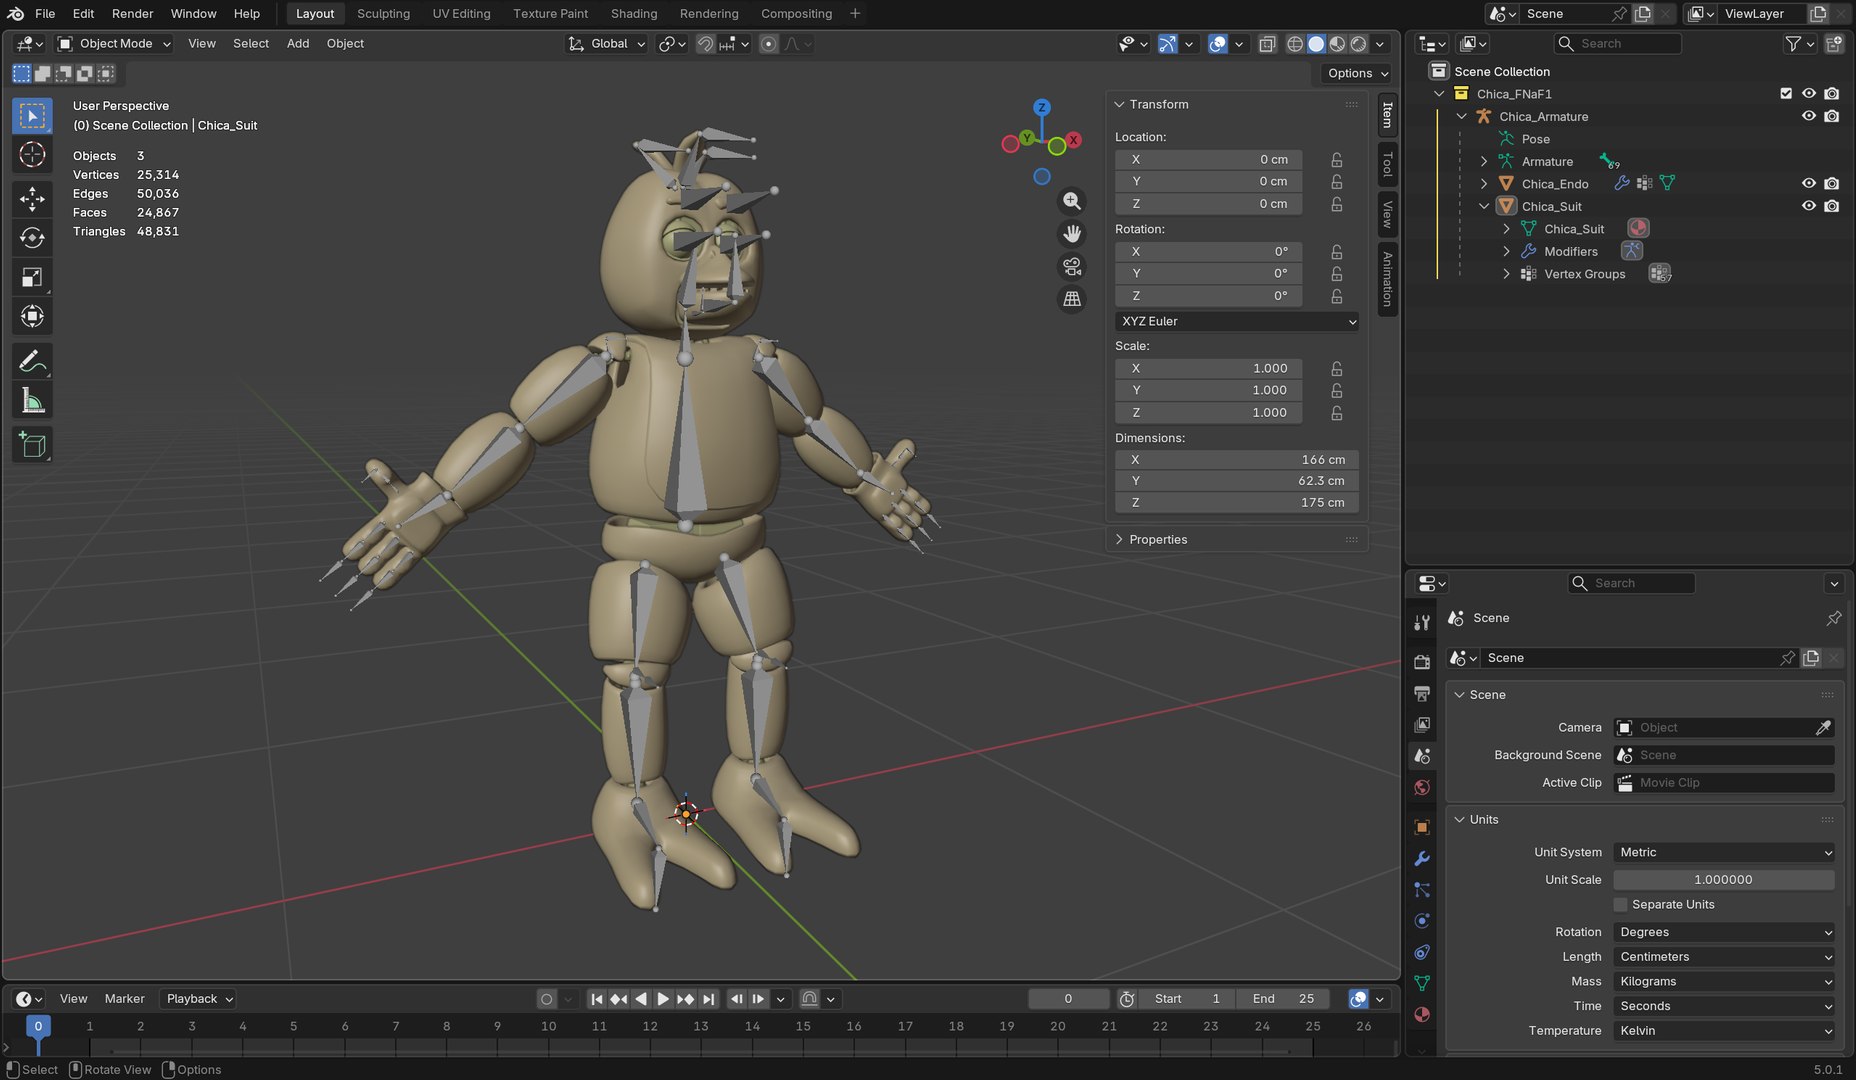Switch perspective/orthographic grid icon

[1072, 299]
